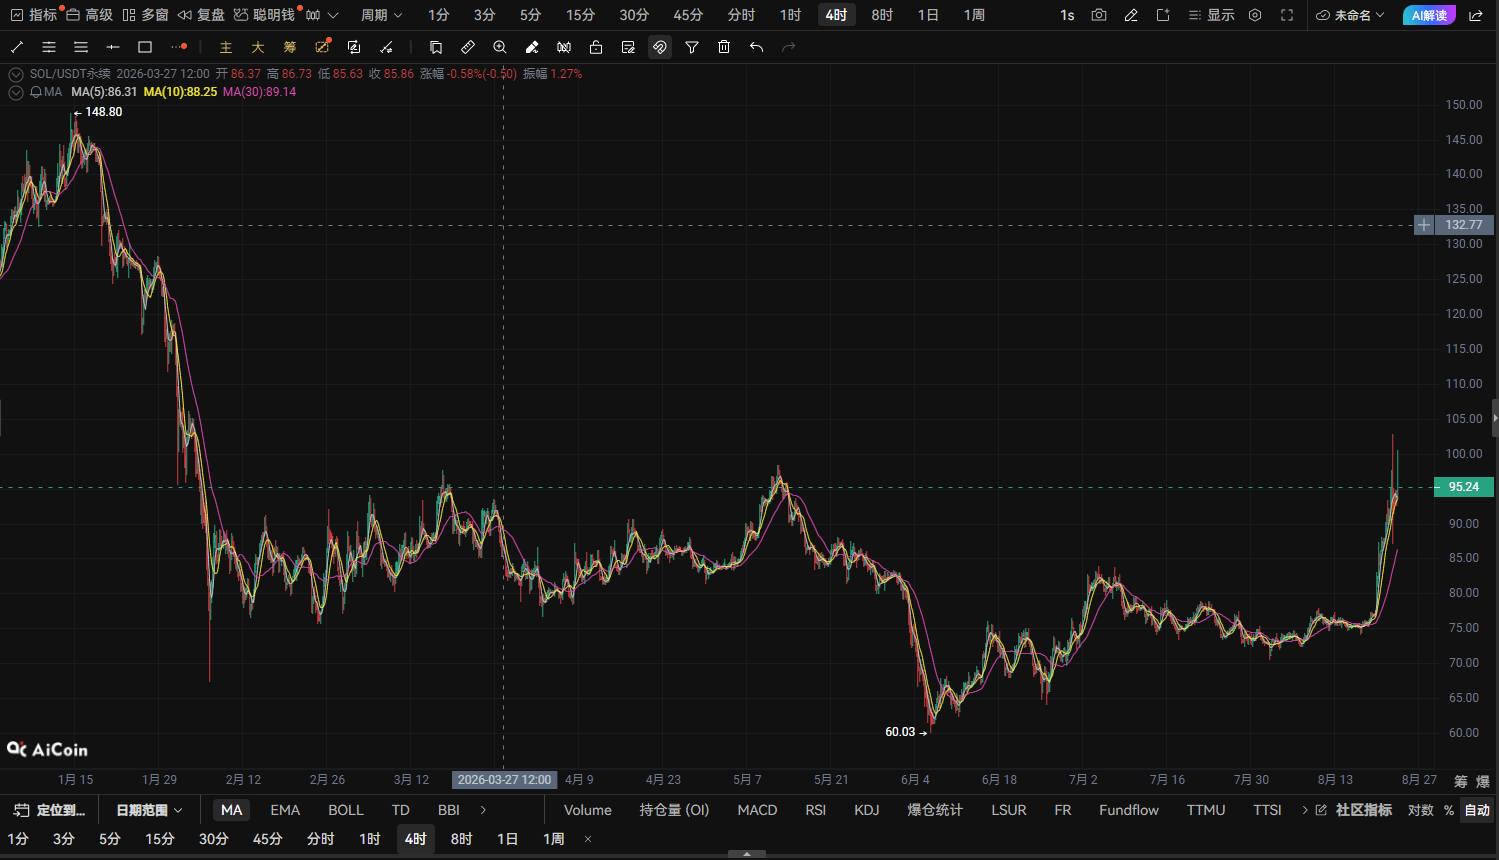The width and height of the screenshot is (1499, 860).
Task: Toggle the lock drawings icon
Action: coord(596,47)
